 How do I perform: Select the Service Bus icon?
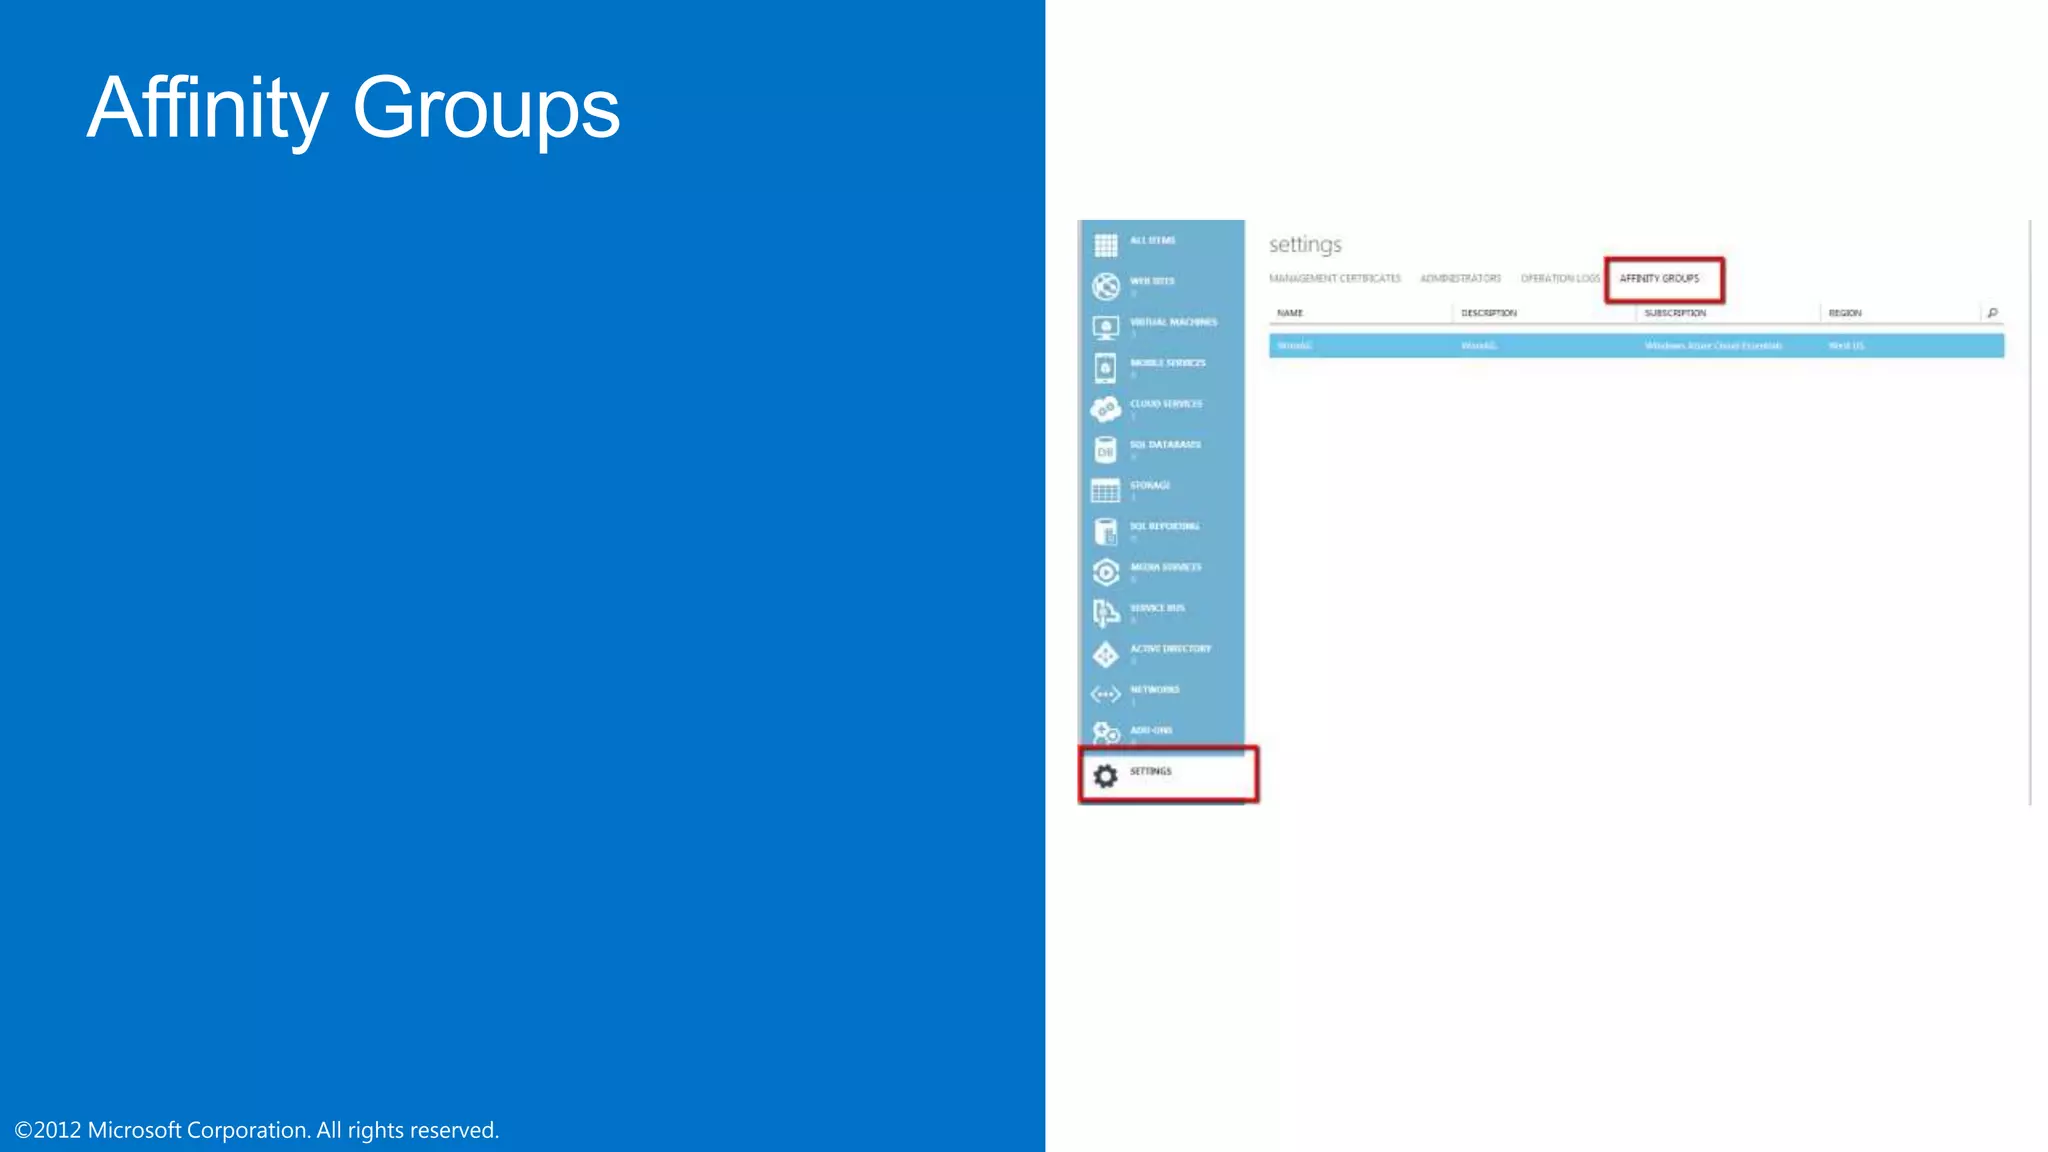[x=1105, y=612]
